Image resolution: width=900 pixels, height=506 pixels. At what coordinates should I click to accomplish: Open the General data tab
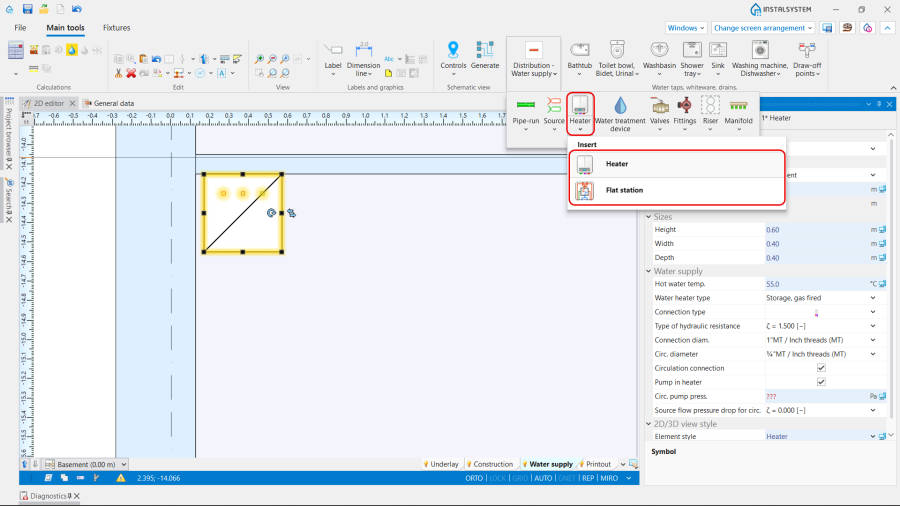pos(113,103)
